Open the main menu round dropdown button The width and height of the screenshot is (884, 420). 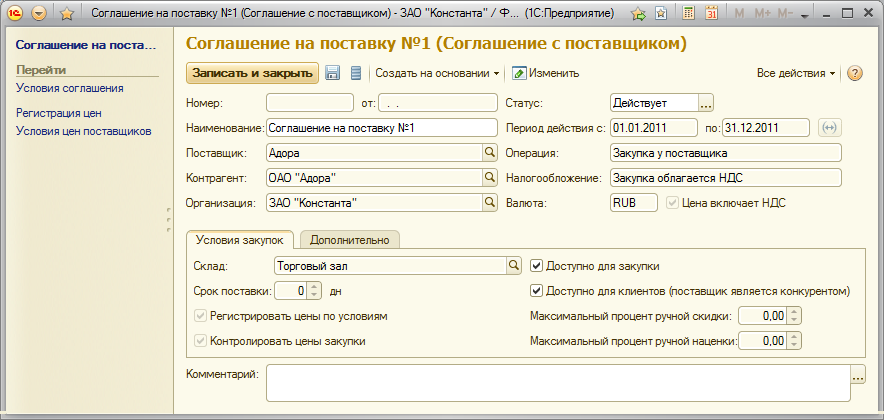[x=38, y=14]
